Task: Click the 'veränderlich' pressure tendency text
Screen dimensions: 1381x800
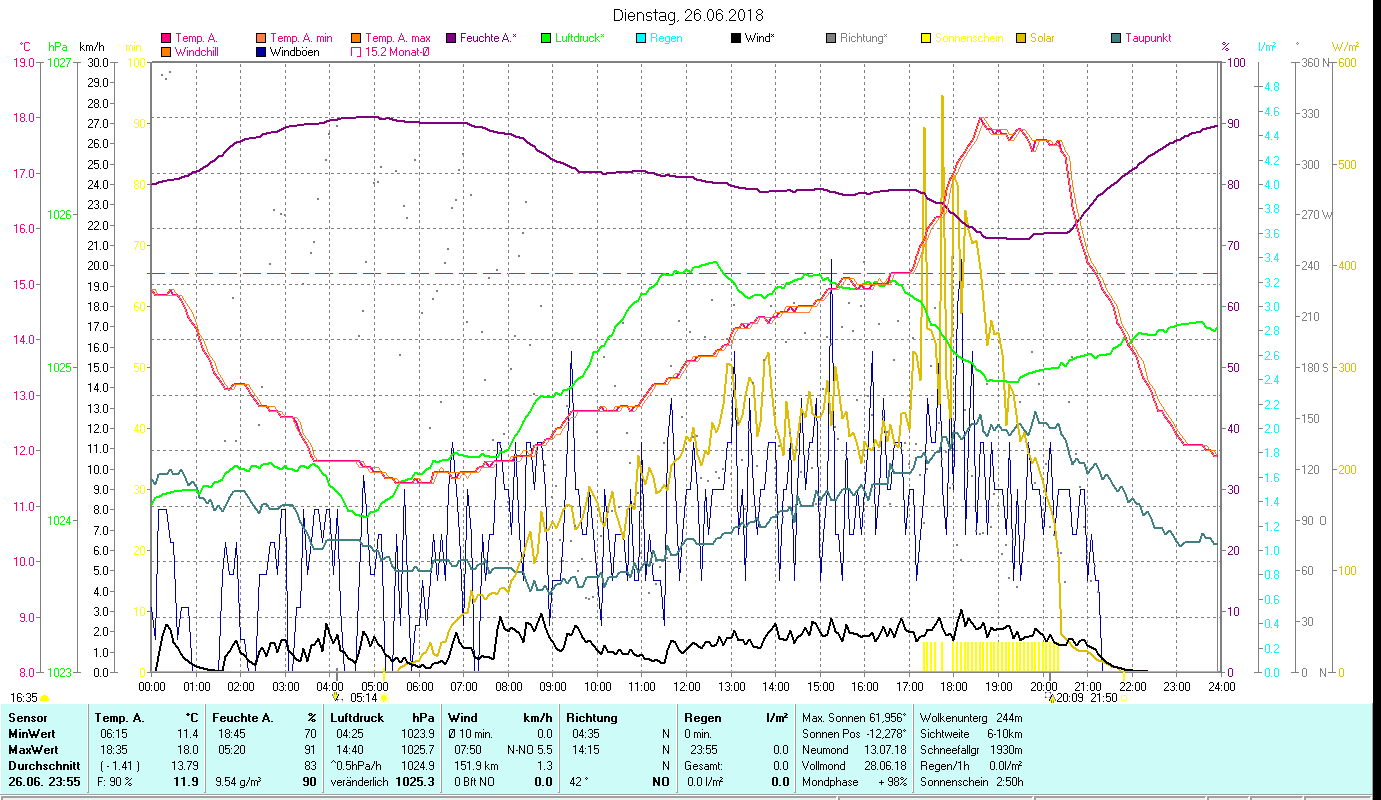Action: 359,782
